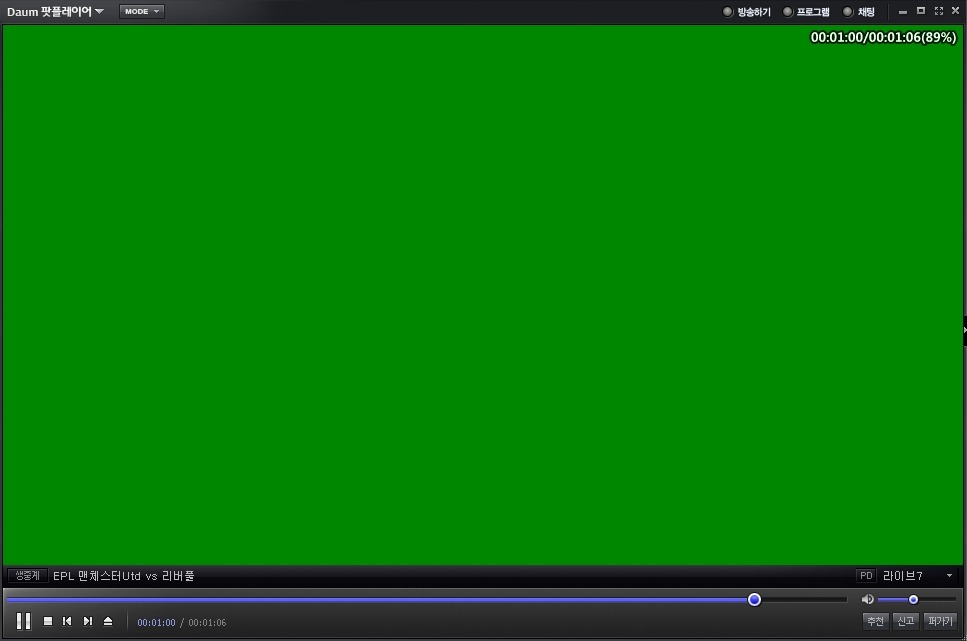Click the 퍼가기 share button
The image size is (967, 641).
coord(940,621)
